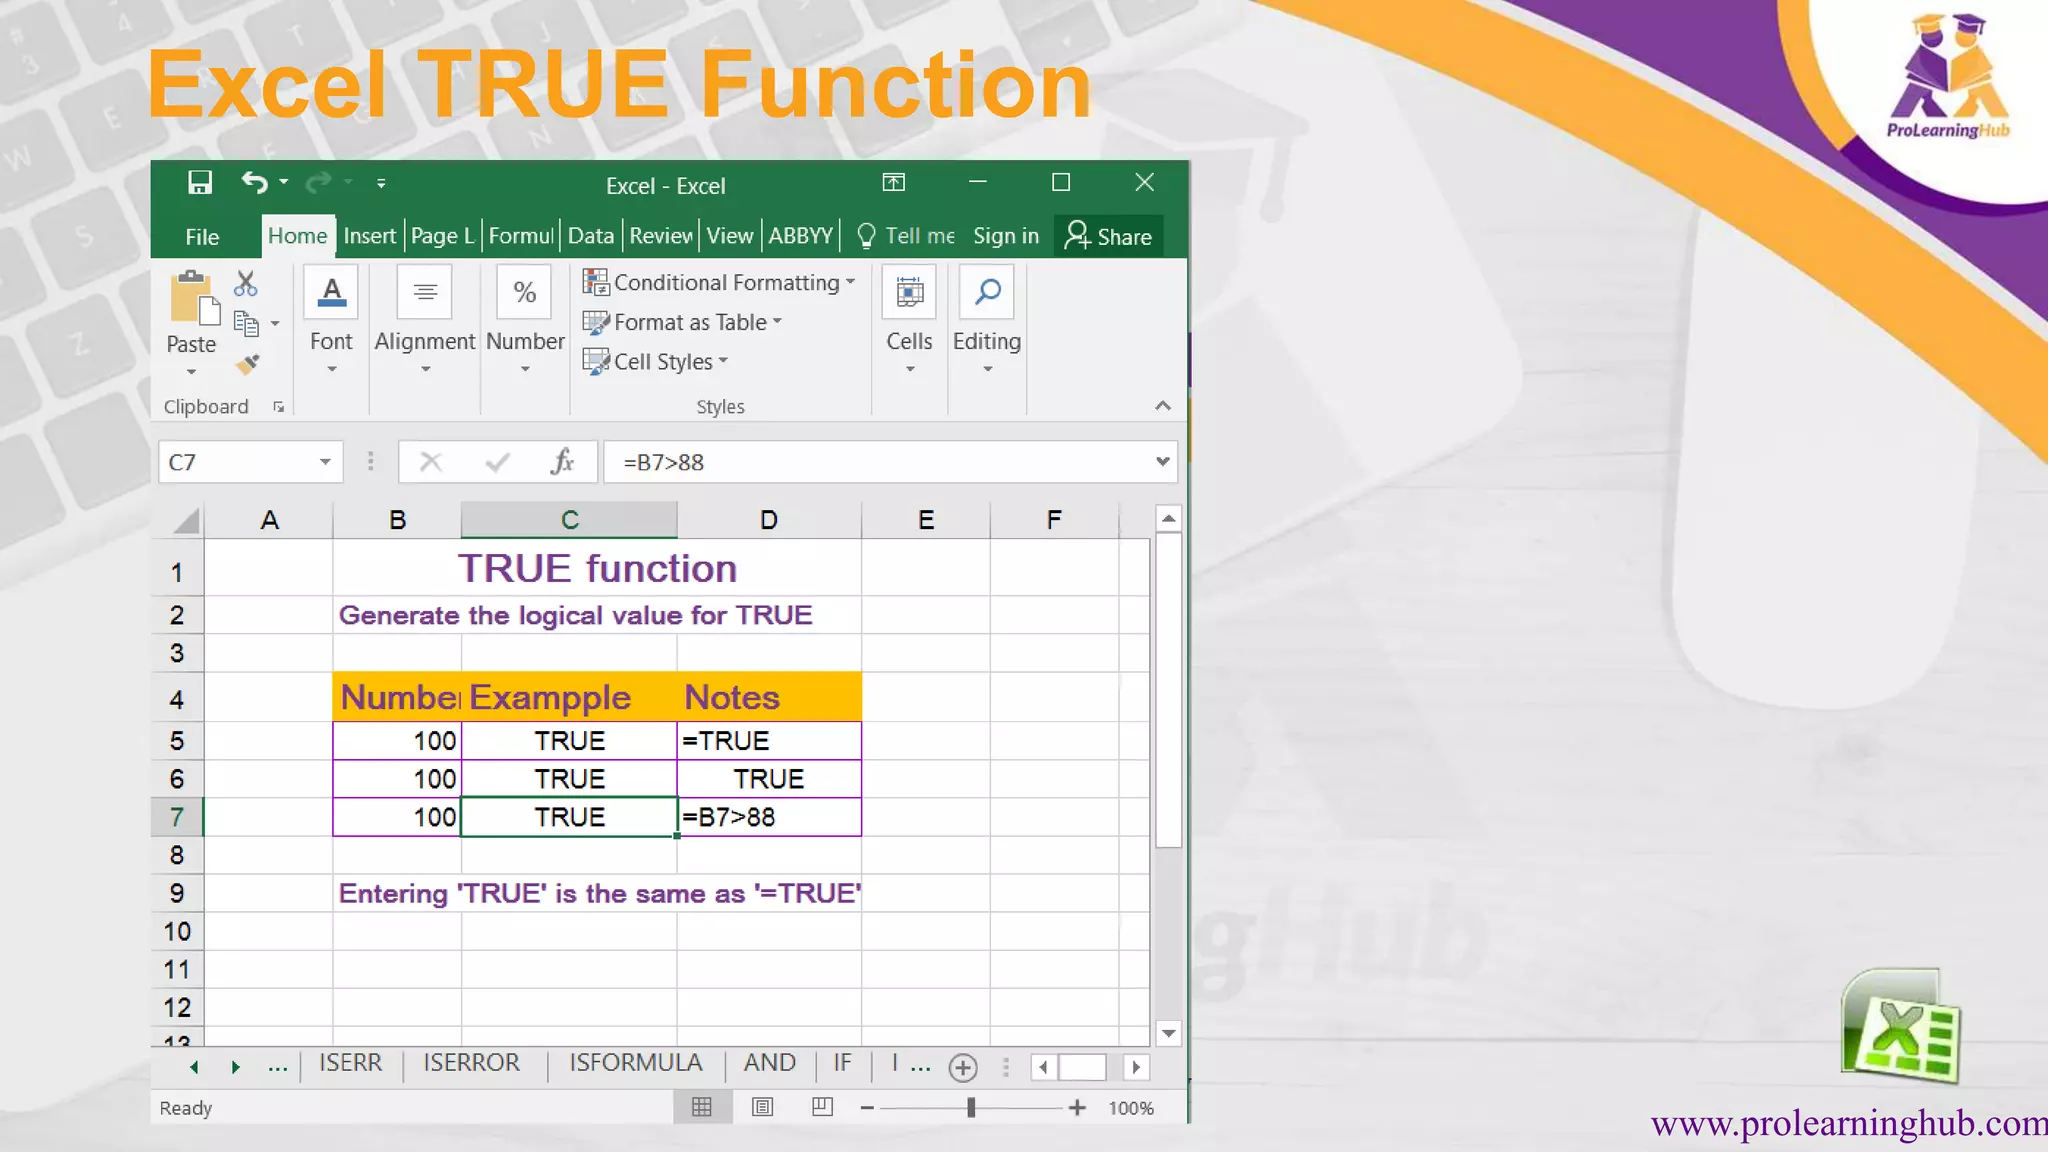Open the Font group button
The image size is (2048, 1152).
tap(331, 321)
